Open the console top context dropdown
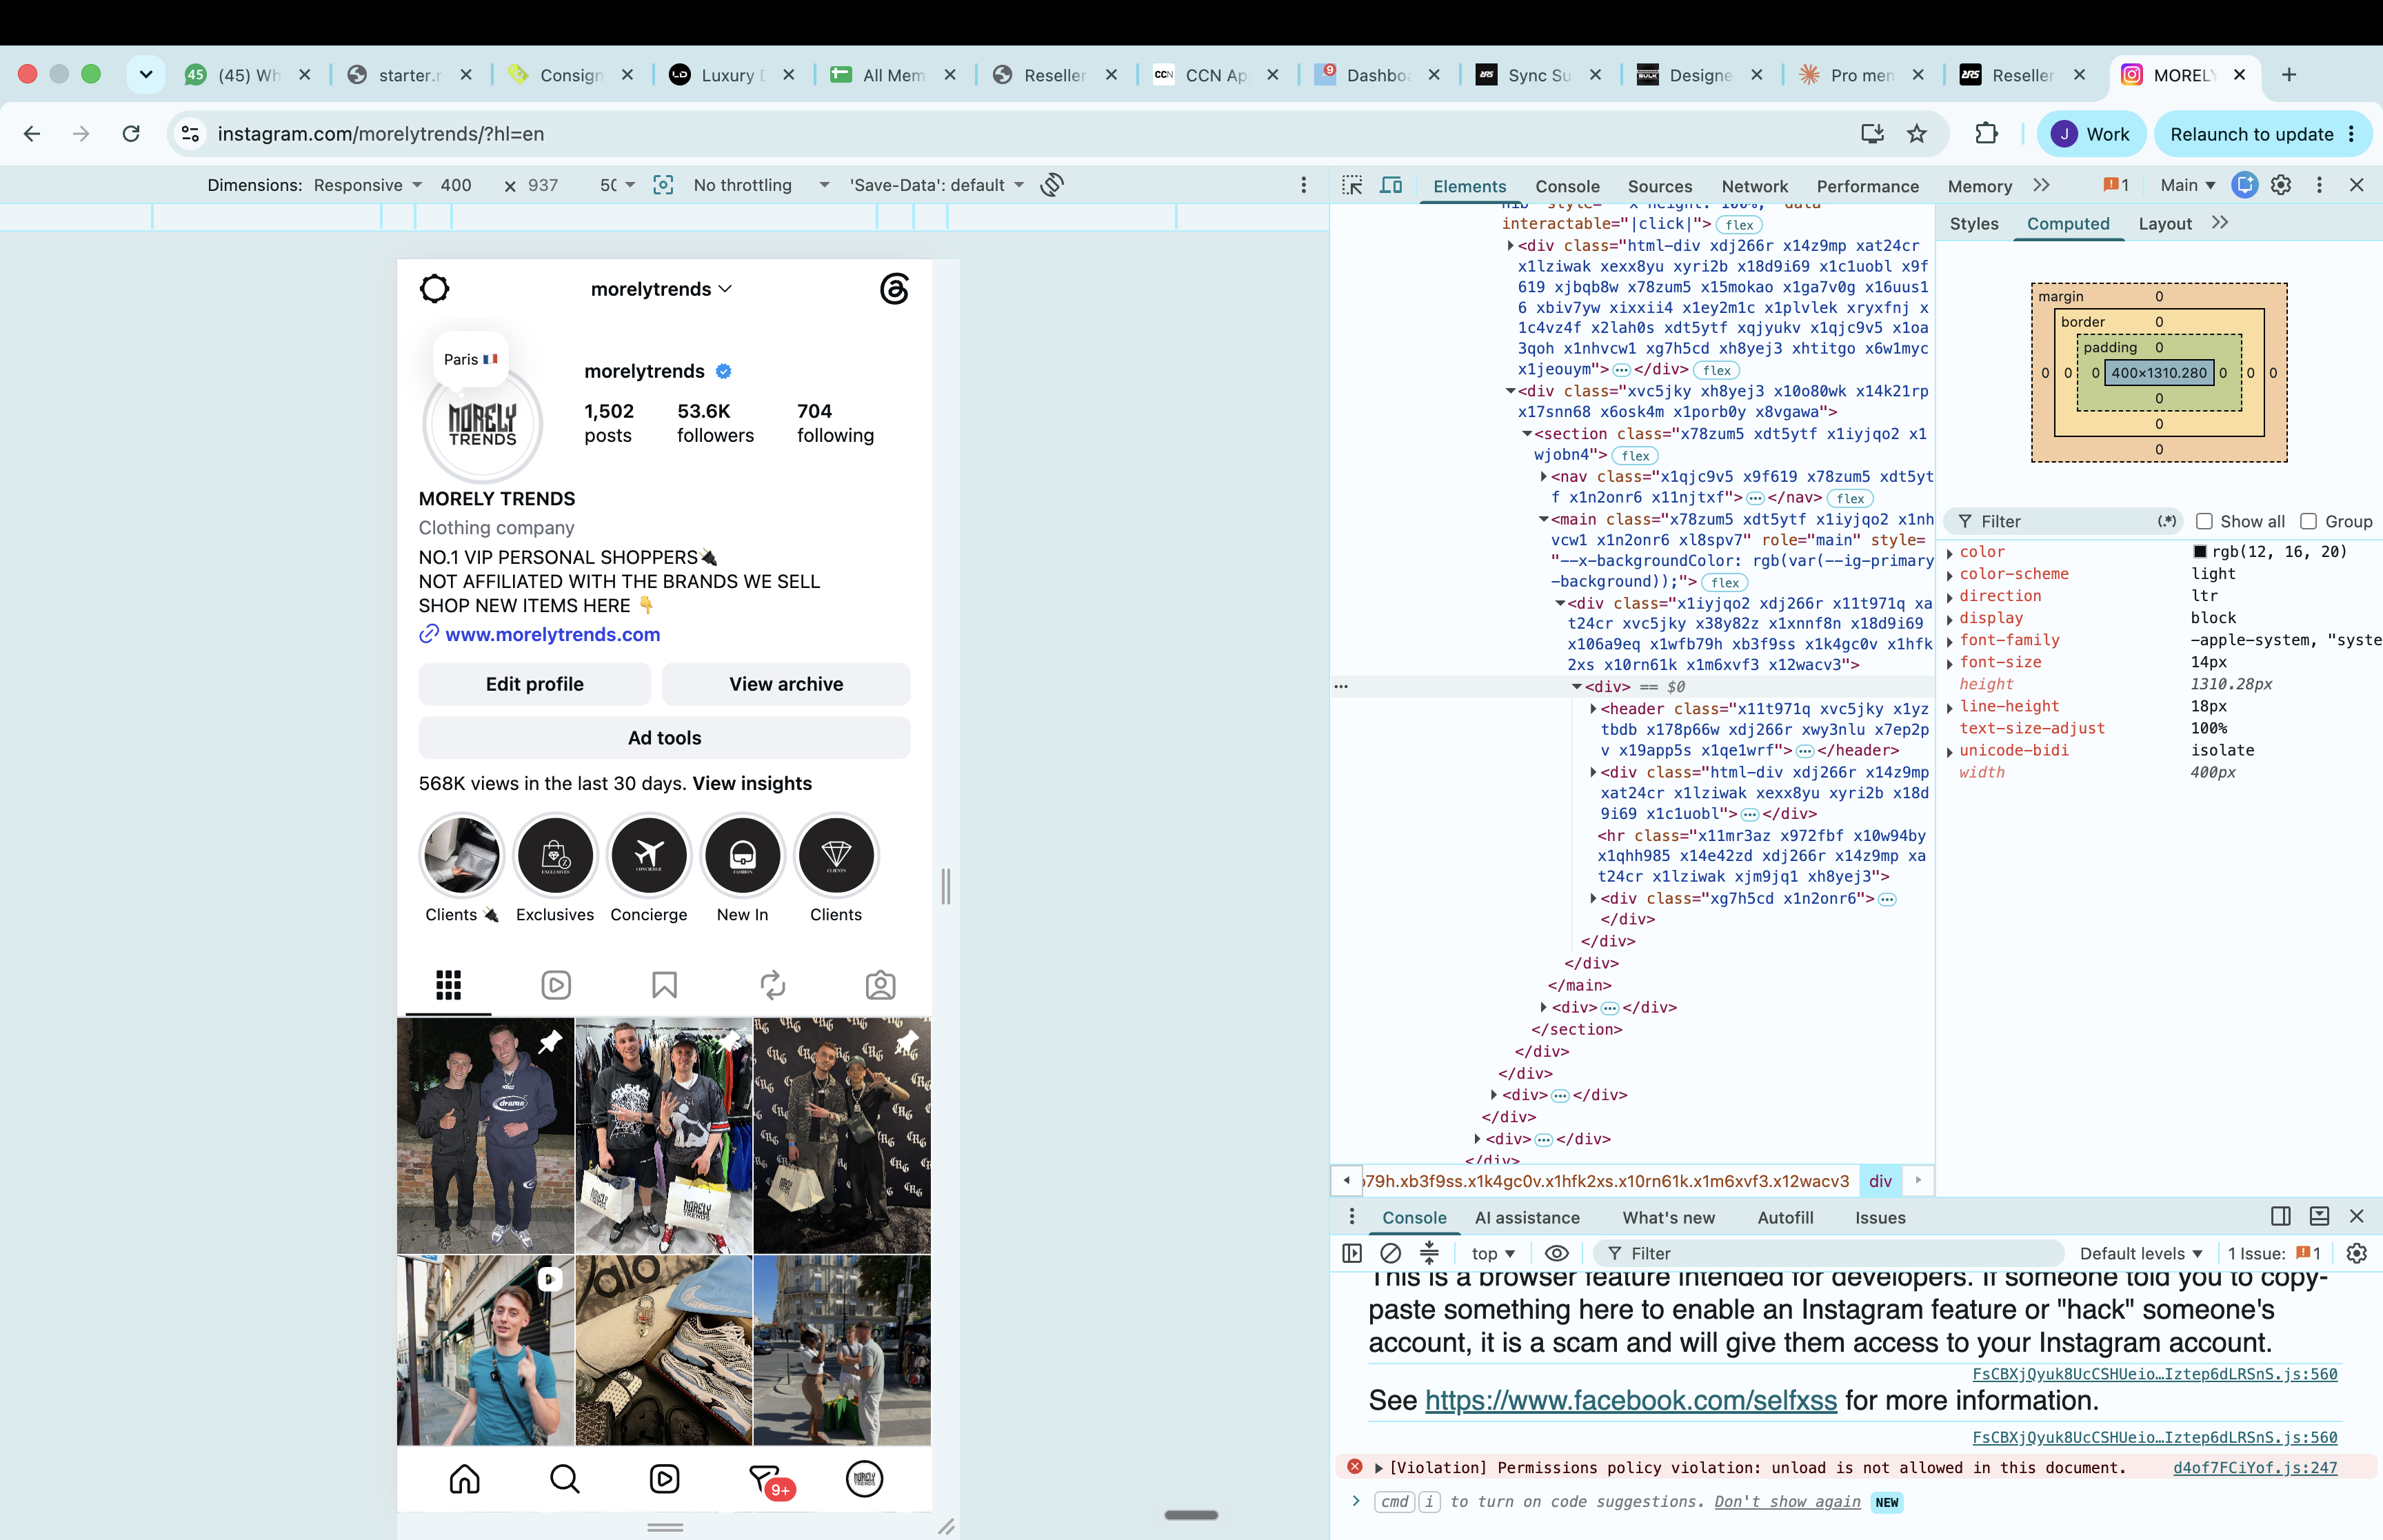 click(1493, 1253)
